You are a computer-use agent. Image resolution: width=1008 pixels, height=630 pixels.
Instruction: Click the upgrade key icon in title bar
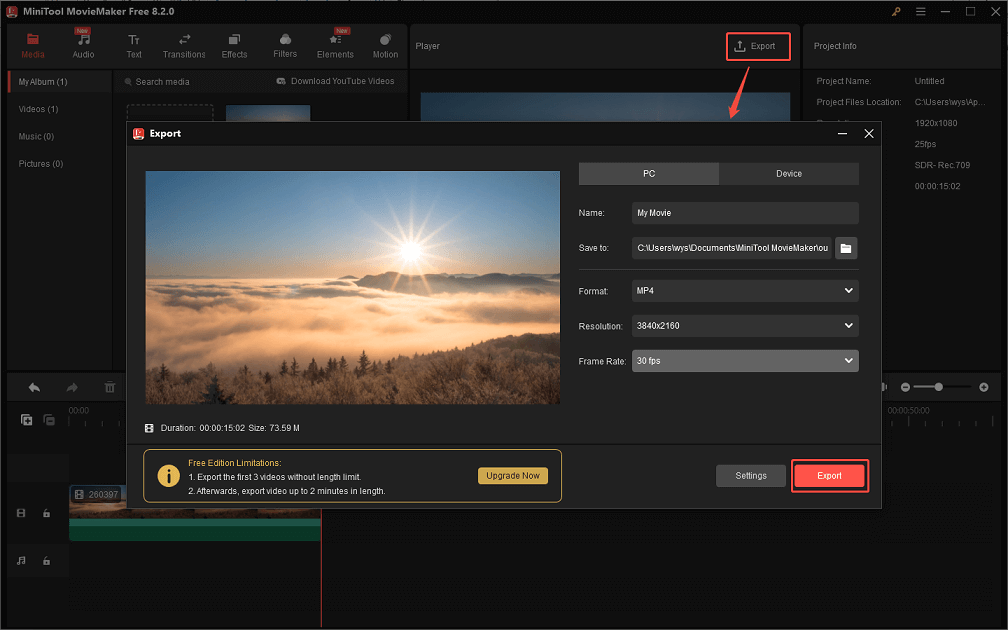[x=896, y=12]
